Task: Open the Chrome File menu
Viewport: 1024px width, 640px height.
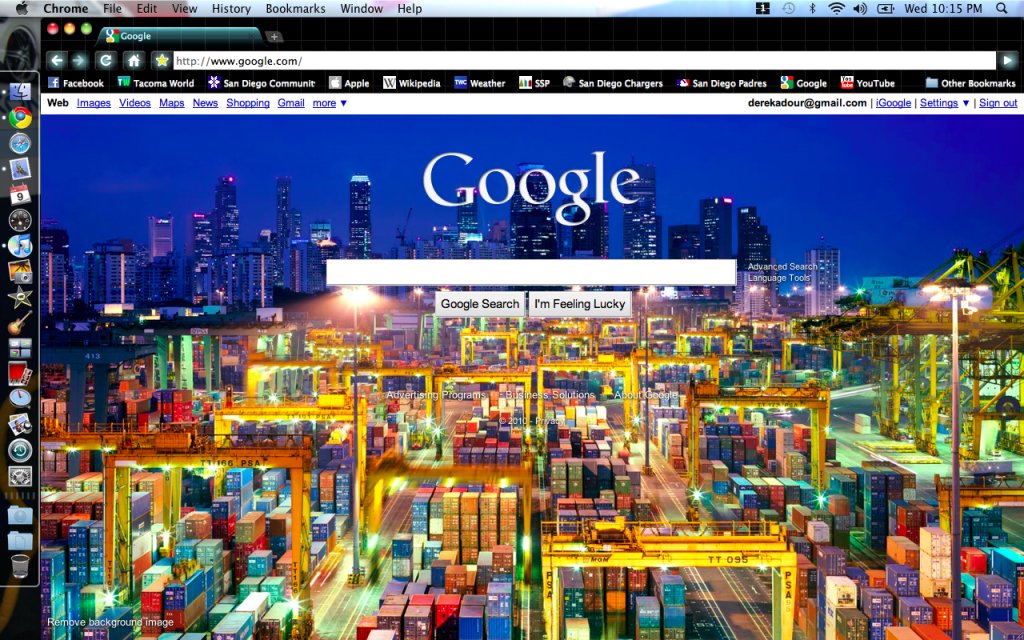Action: [112, 8]
